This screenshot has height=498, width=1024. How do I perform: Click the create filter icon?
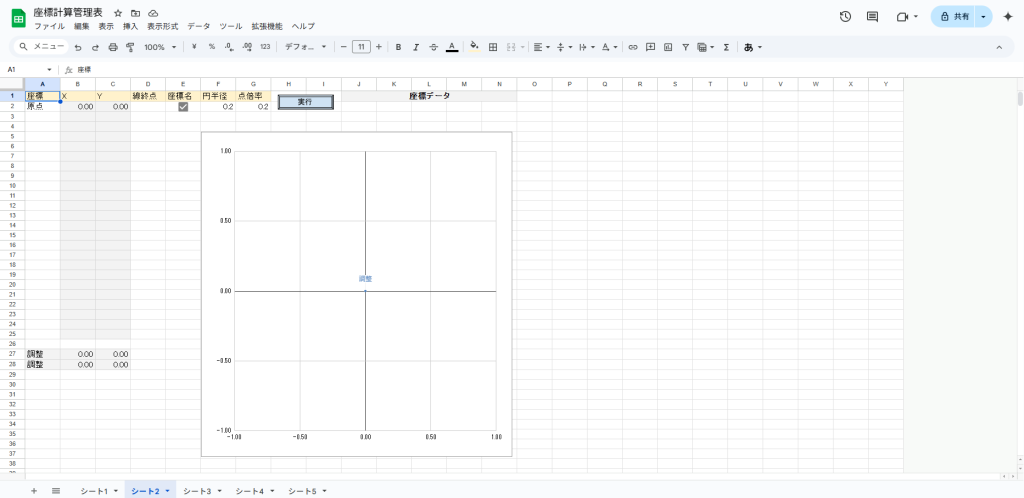pyautogui.click(x=686, y=47)
